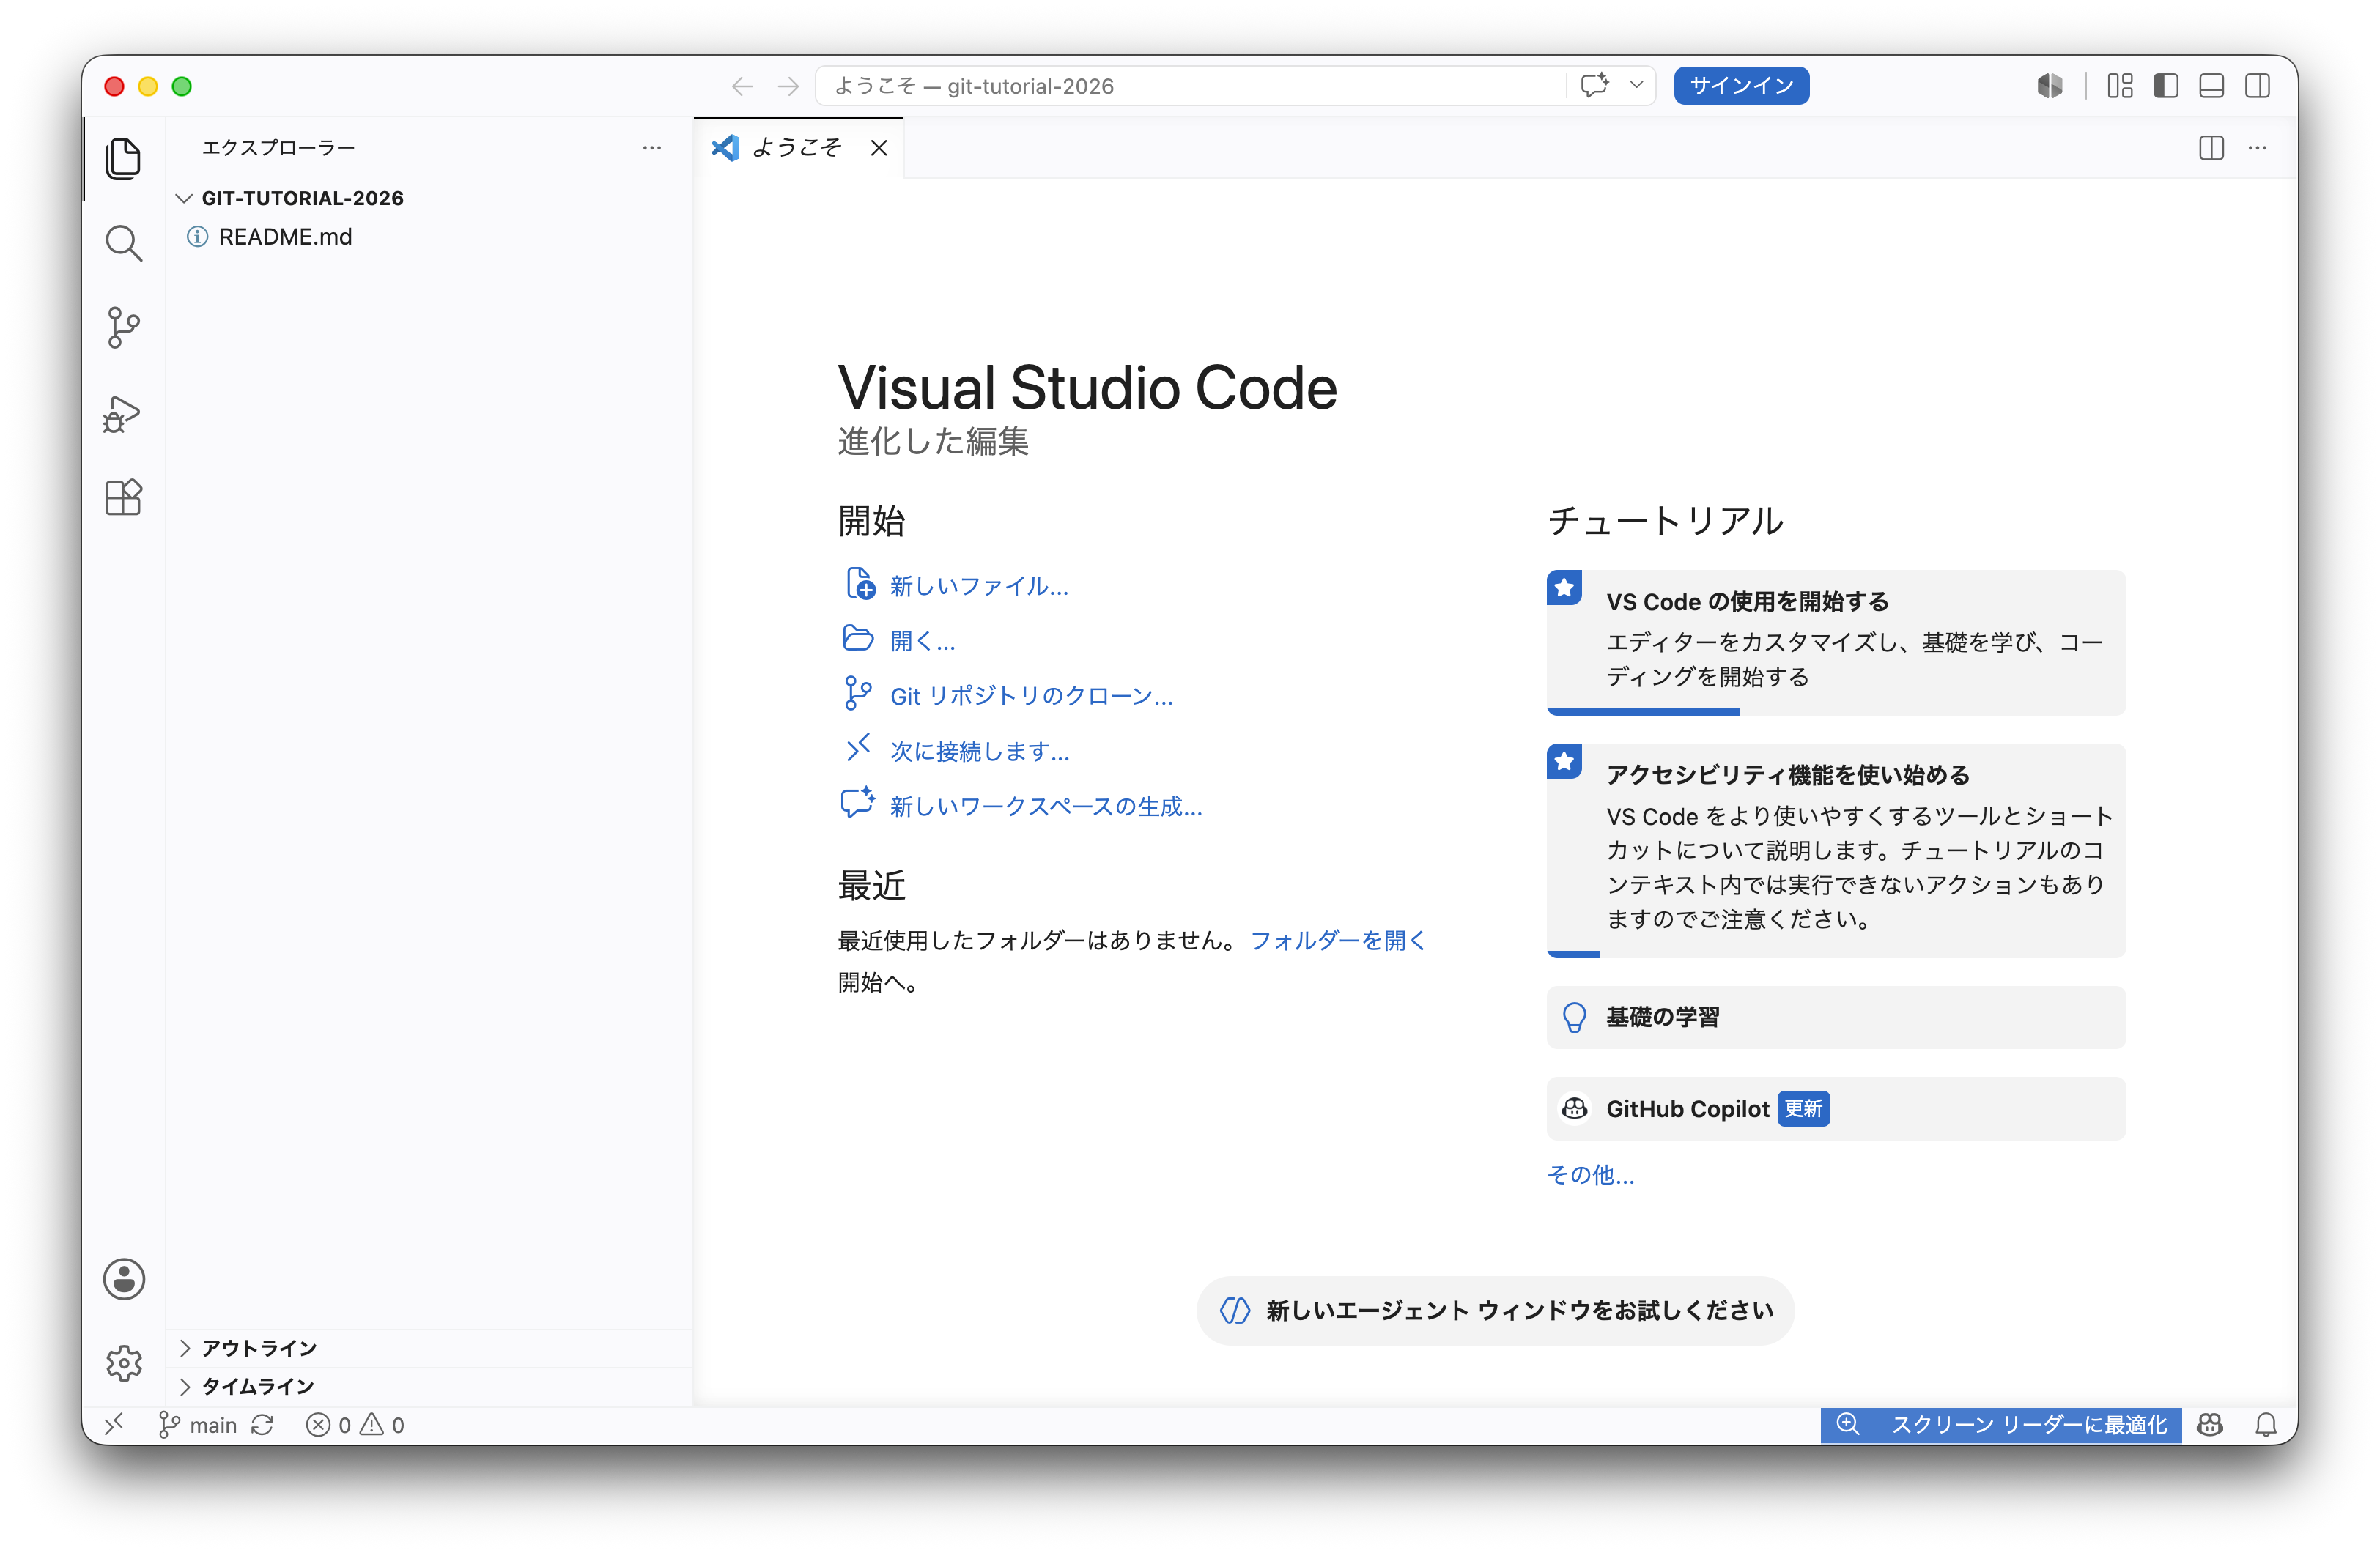
Task: Open the Source Control view icon
Action: click(123, 328)
